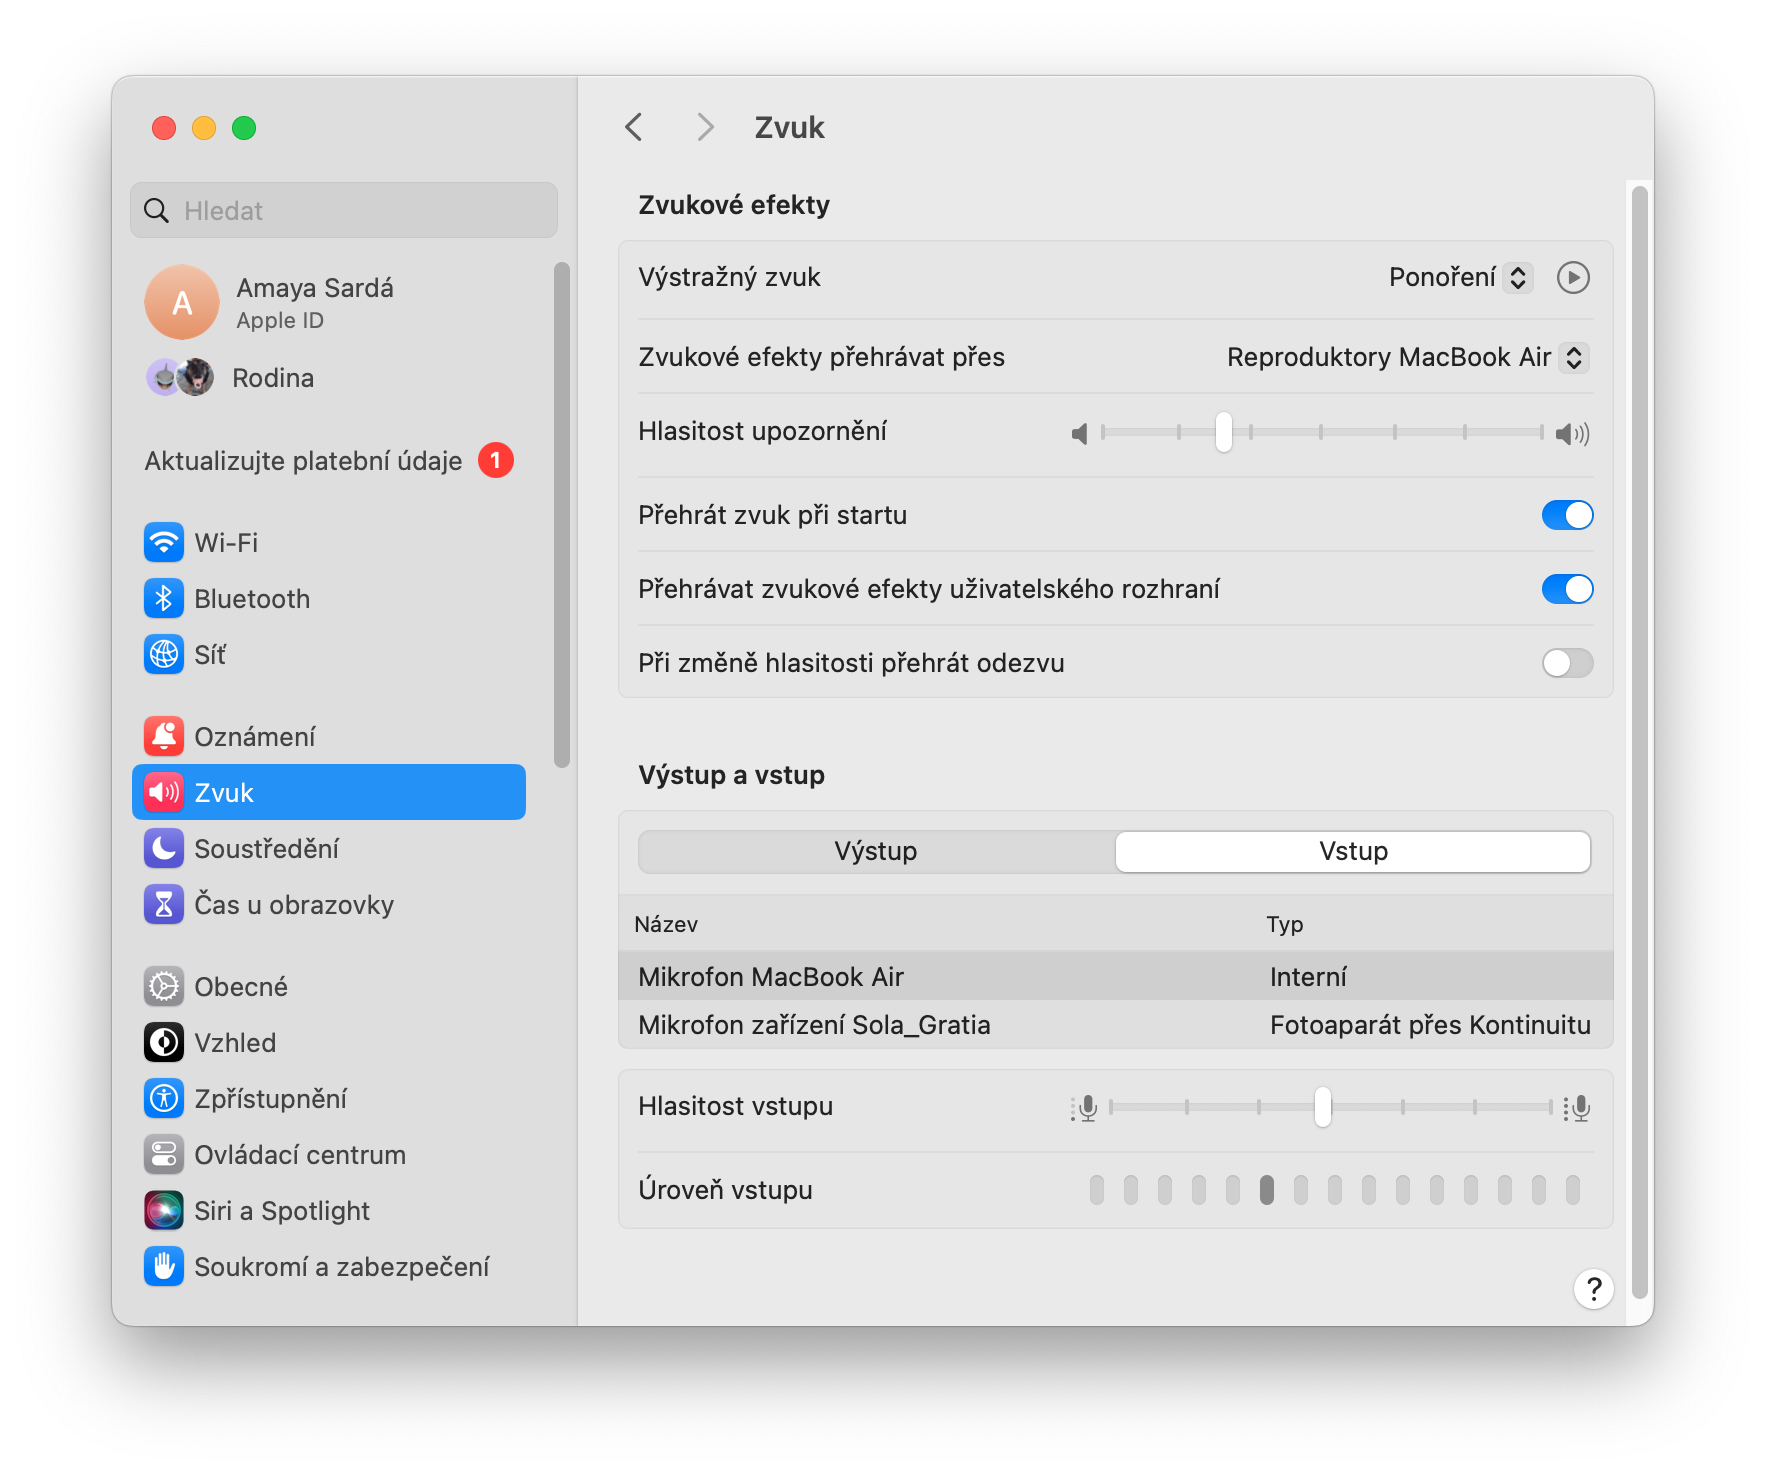This screenshot has width=1766, height=1474.
Task: Switch to the Vstup tab
Action: (1353, 851)
